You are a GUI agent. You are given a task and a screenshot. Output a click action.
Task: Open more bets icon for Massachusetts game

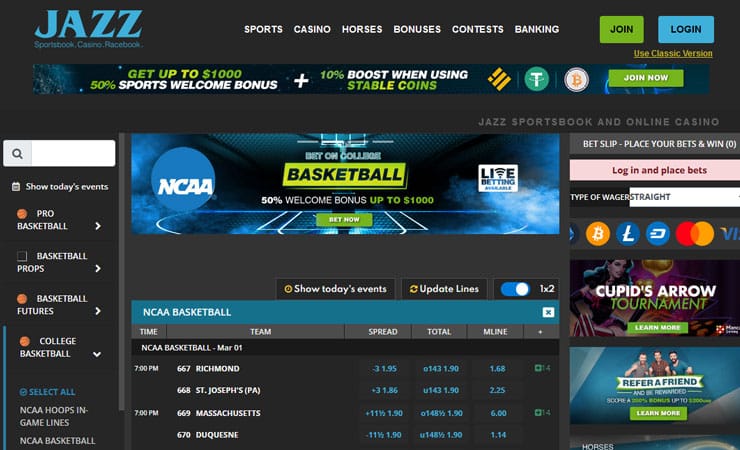tap(542, 413)
